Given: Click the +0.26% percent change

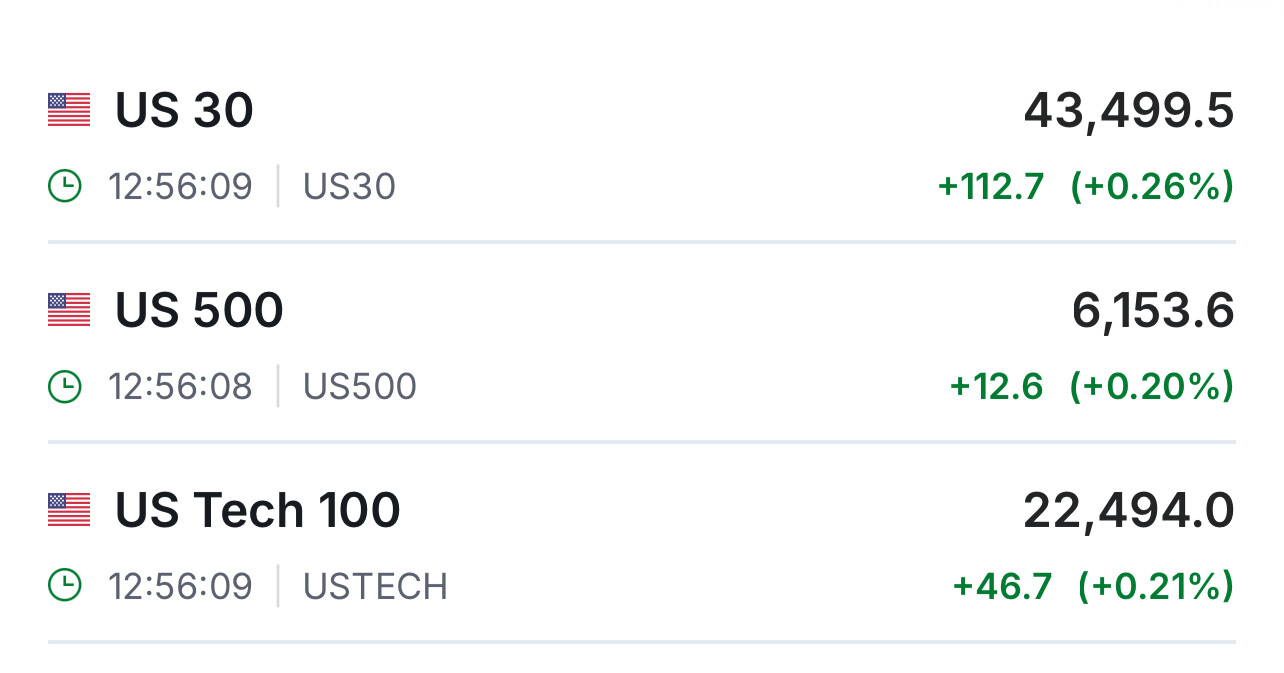Looking at the screenshot, I should [1151, 186].
